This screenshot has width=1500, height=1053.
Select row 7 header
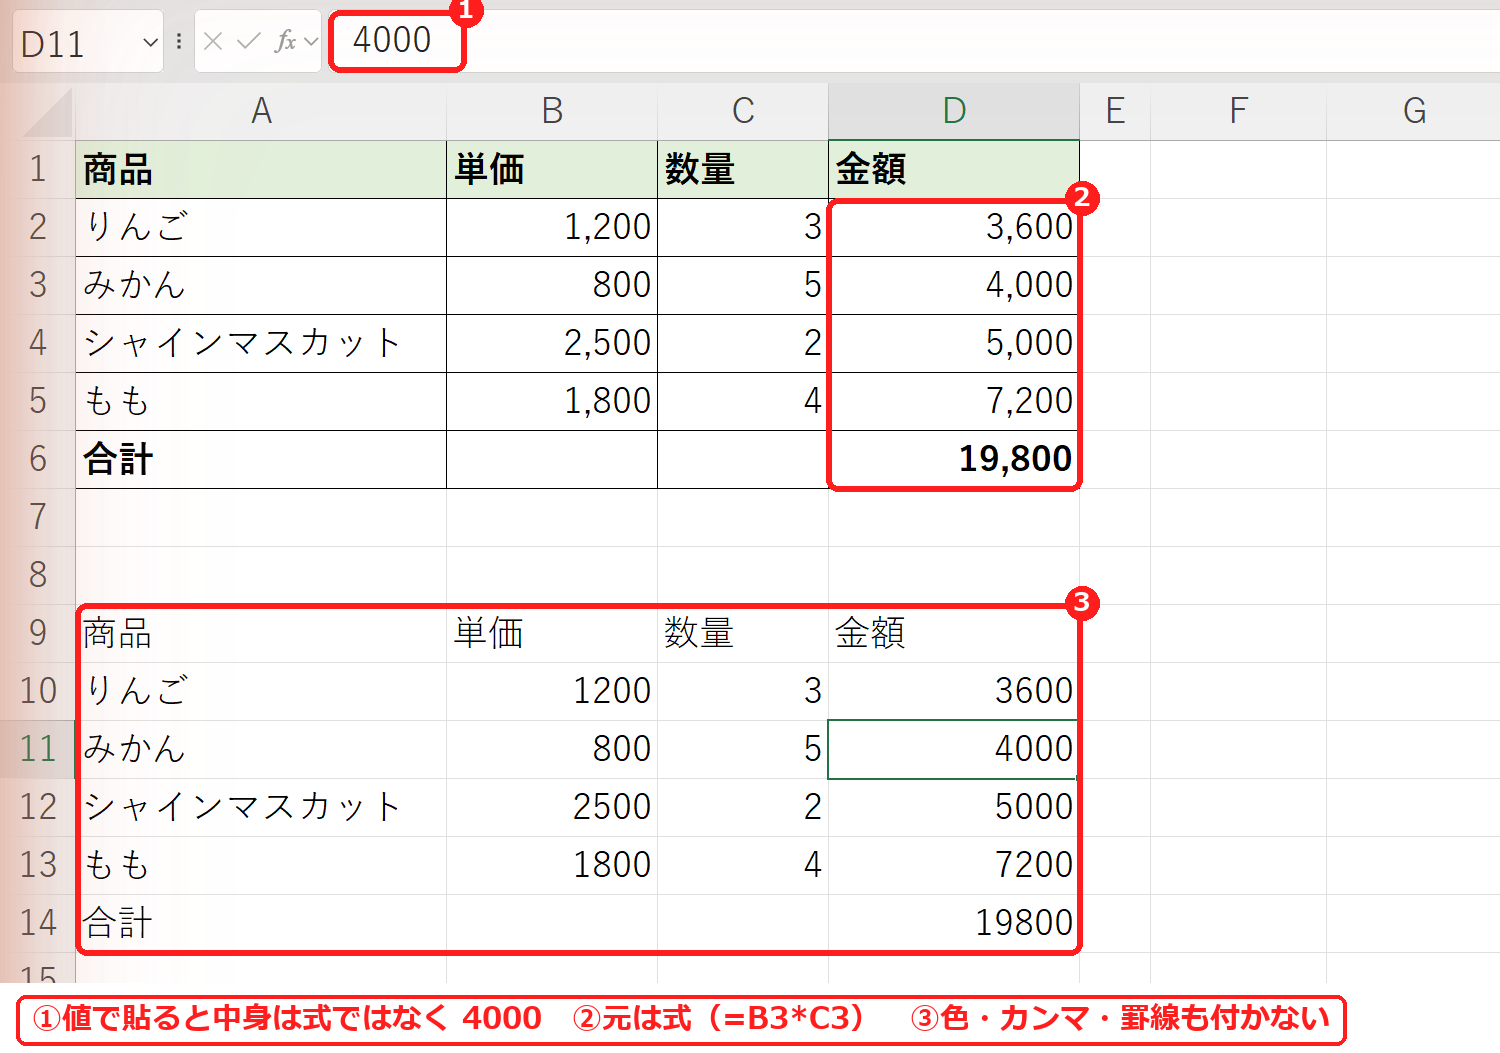point(38,517)
